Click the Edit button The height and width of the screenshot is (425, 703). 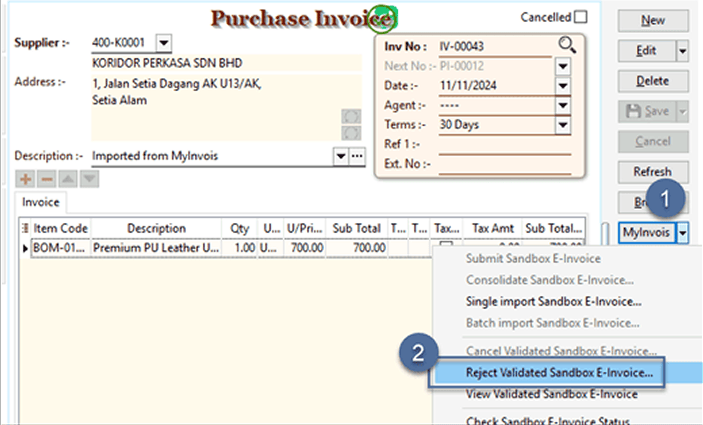pos(647,51)
